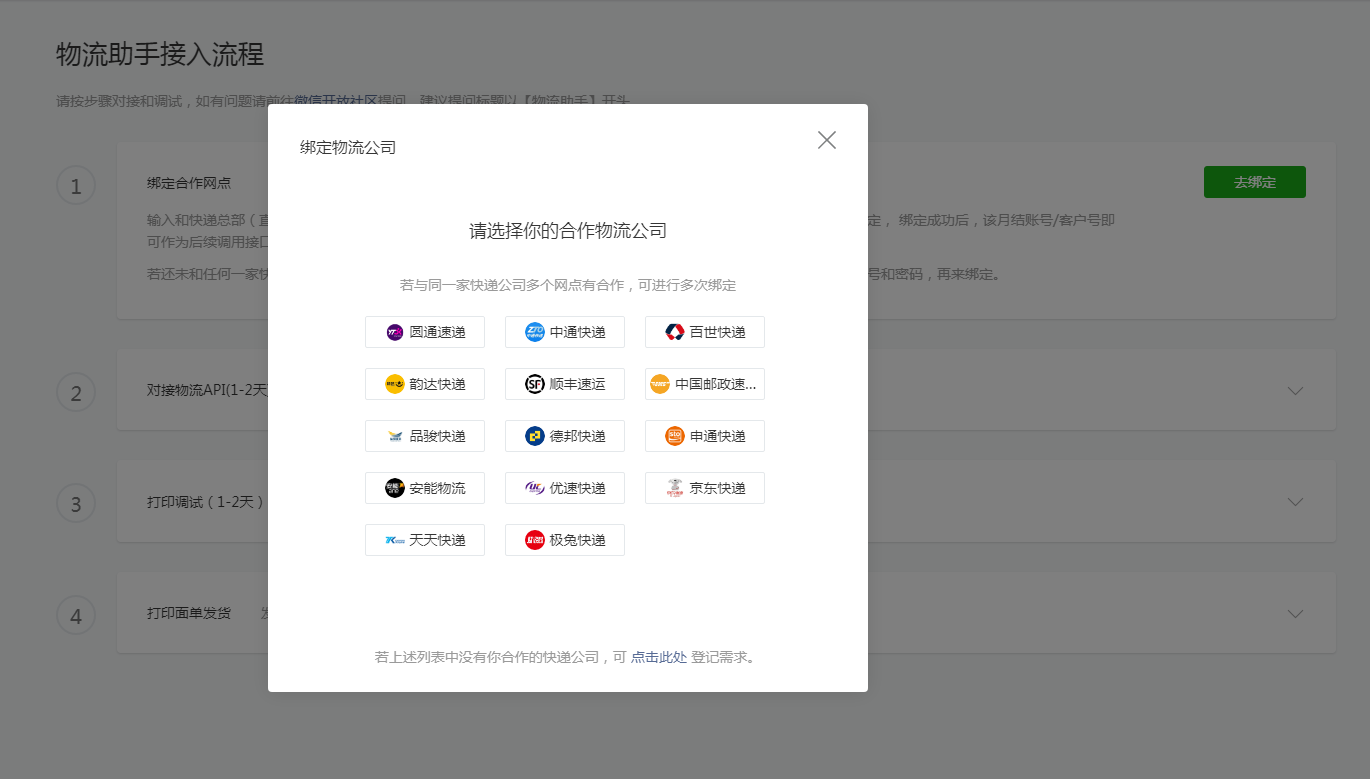This screenshot has height=779, width=1370.
Task: Choose 京东快递 text label
Action: (x=718, y=488)
